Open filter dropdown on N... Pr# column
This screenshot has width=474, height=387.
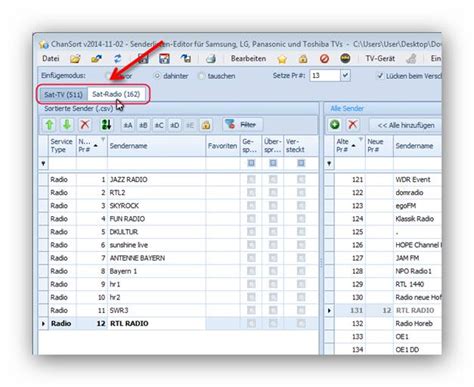[x=103, y=139]
